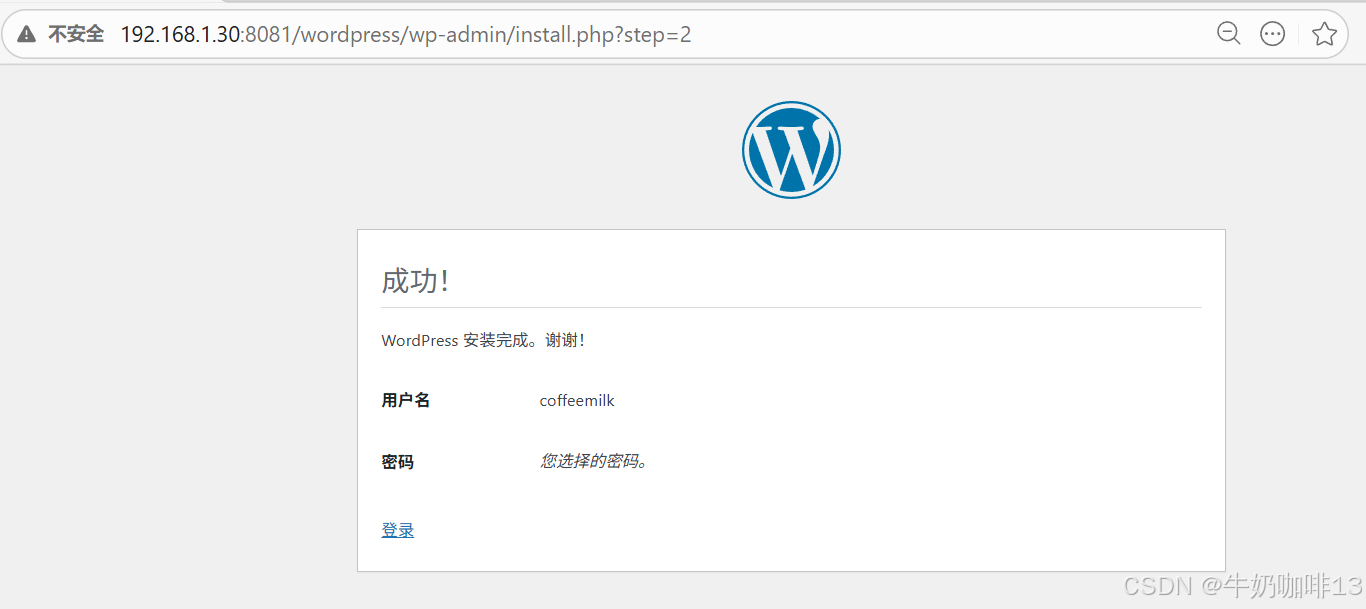Click the 密码 label
The height and width of the screenshot is (609, 1366).
(x=397, y=462)
